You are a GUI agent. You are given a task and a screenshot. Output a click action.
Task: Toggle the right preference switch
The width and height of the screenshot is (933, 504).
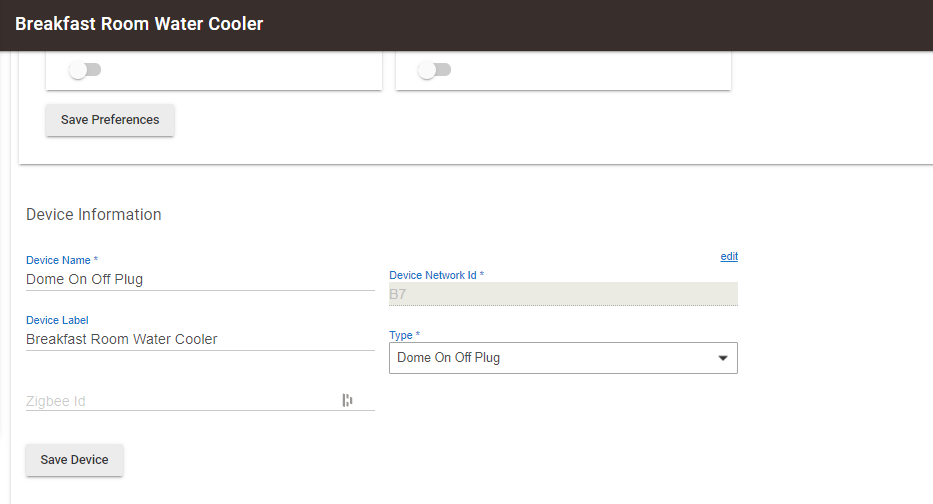(x=434, y=70)
